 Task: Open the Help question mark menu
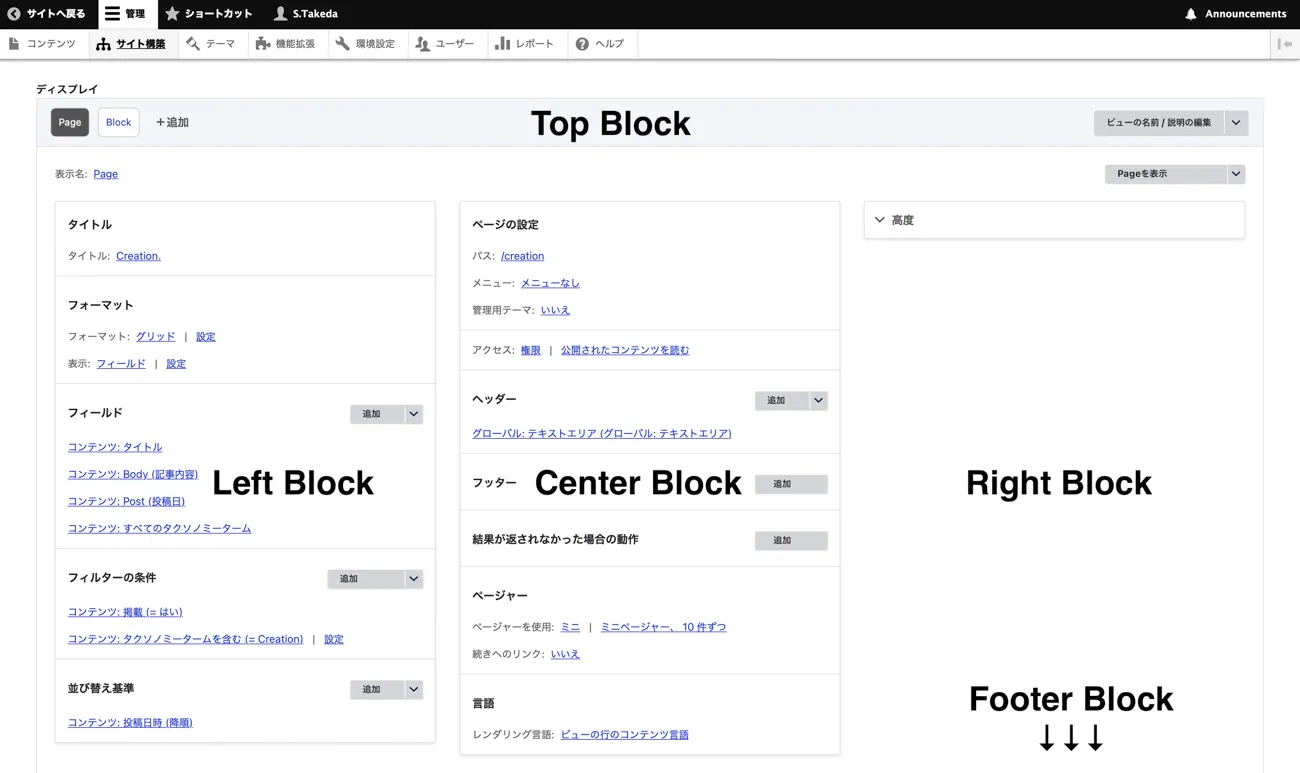[582, 44]
